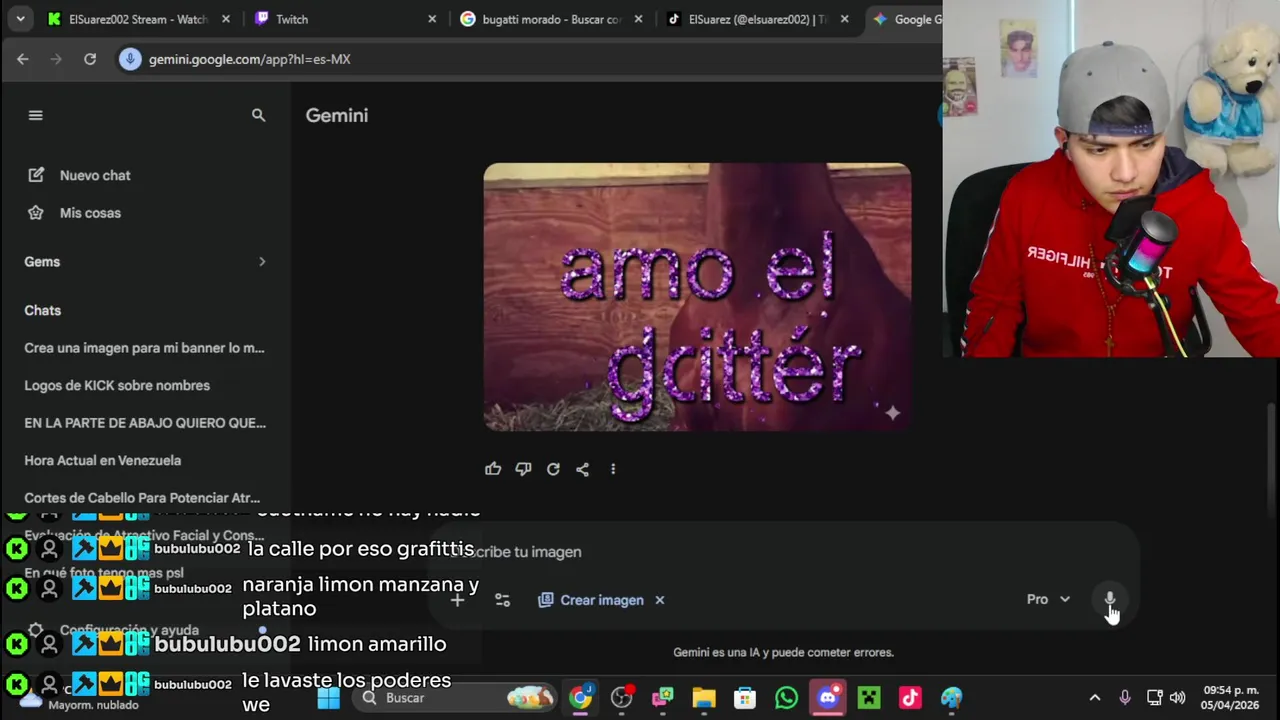Open OBS Studio from the taskbar

622,698
